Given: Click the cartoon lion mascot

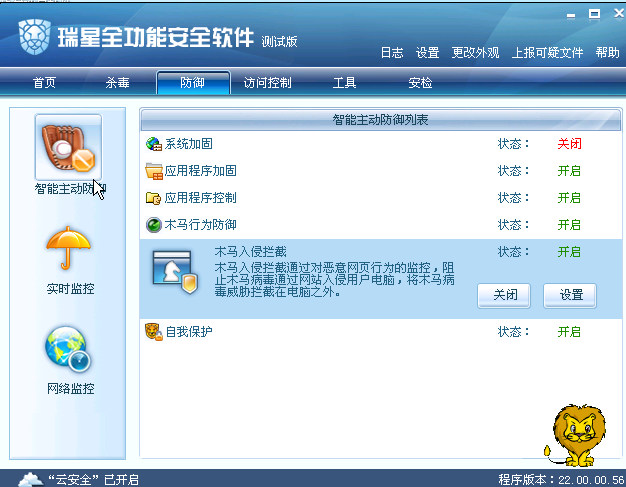Looking at the screenshot, I should click(575, 436).
